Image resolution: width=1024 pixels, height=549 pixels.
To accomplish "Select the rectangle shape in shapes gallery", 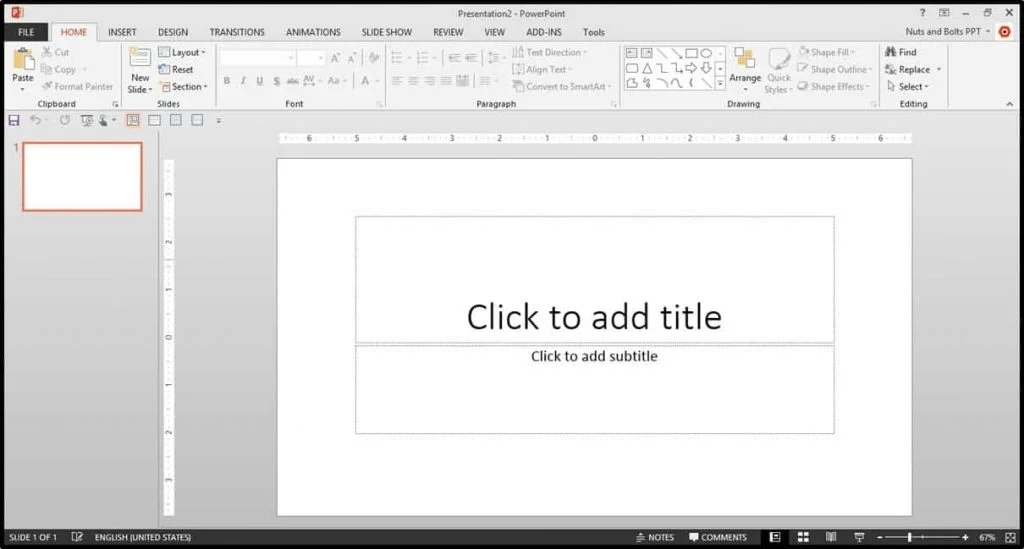I will [x=691, y=53].
